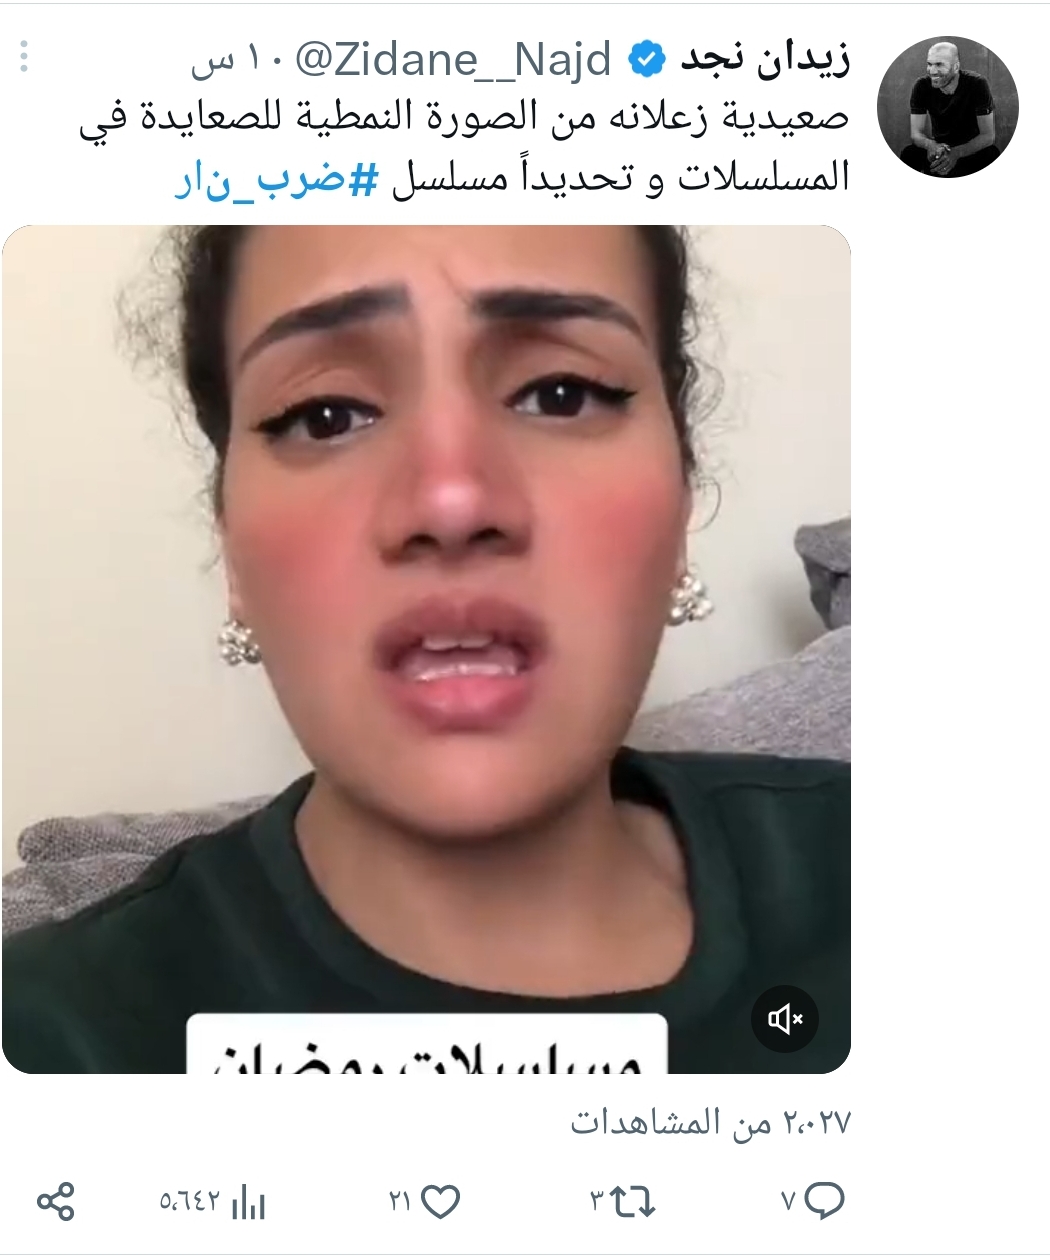The height and width of the screenshot is (1260, 1050).
Task: Open the Zidane Najd profile avatar
Action: click(x=947, y=108)
